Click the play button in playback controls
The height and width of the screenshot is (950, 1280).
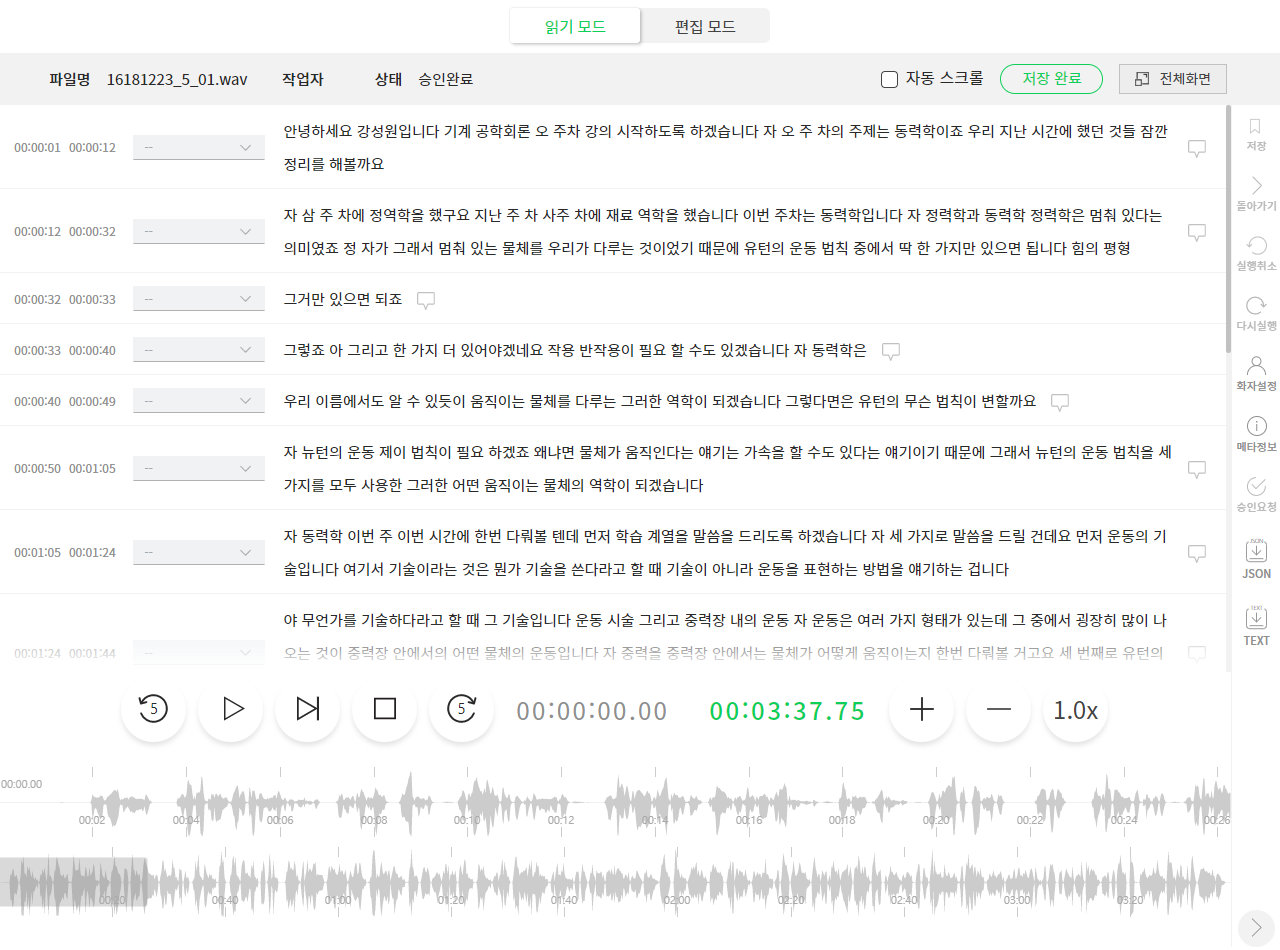[231, 709]
